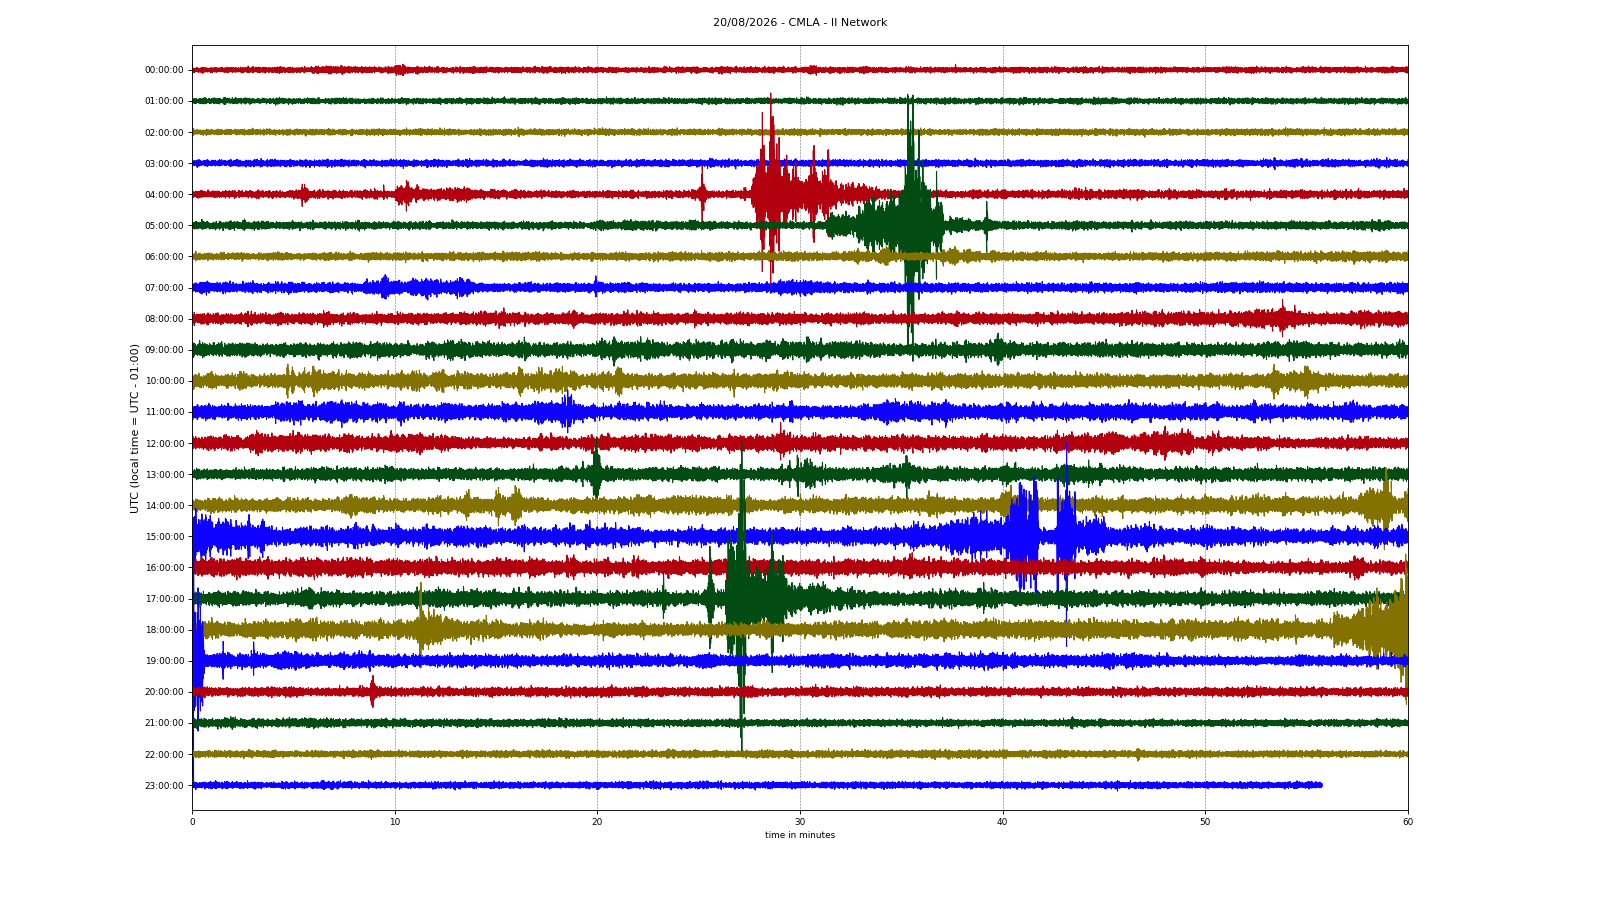Select the 17:00:00 trace label
Viewport: 1600px width, 900px height.
click(x=164, y=598)
